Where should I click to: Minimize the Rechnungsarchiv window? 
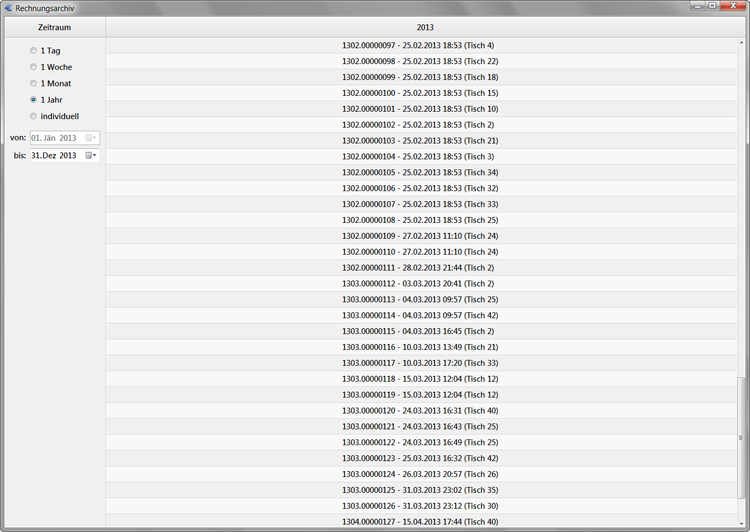pyautogui.click(x=698, y=6)
